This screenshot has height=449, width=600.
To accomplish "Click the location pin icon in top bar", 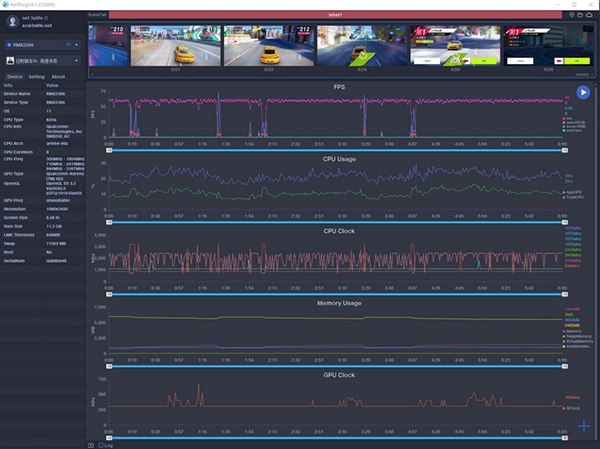I will pos(569,16).
